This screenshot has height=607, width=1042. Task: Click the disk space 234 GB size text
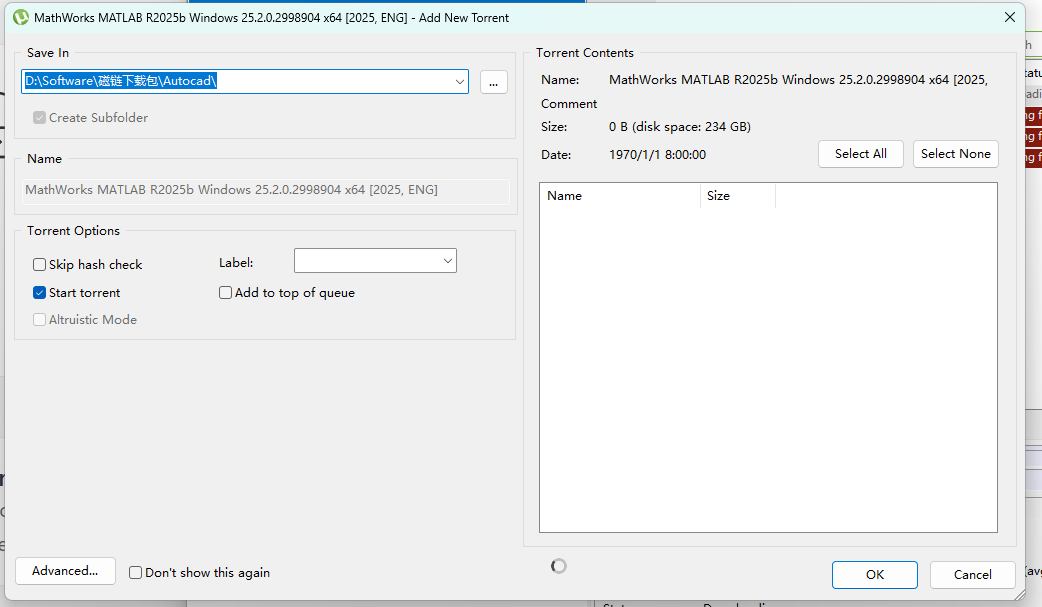tap(680, 127)
